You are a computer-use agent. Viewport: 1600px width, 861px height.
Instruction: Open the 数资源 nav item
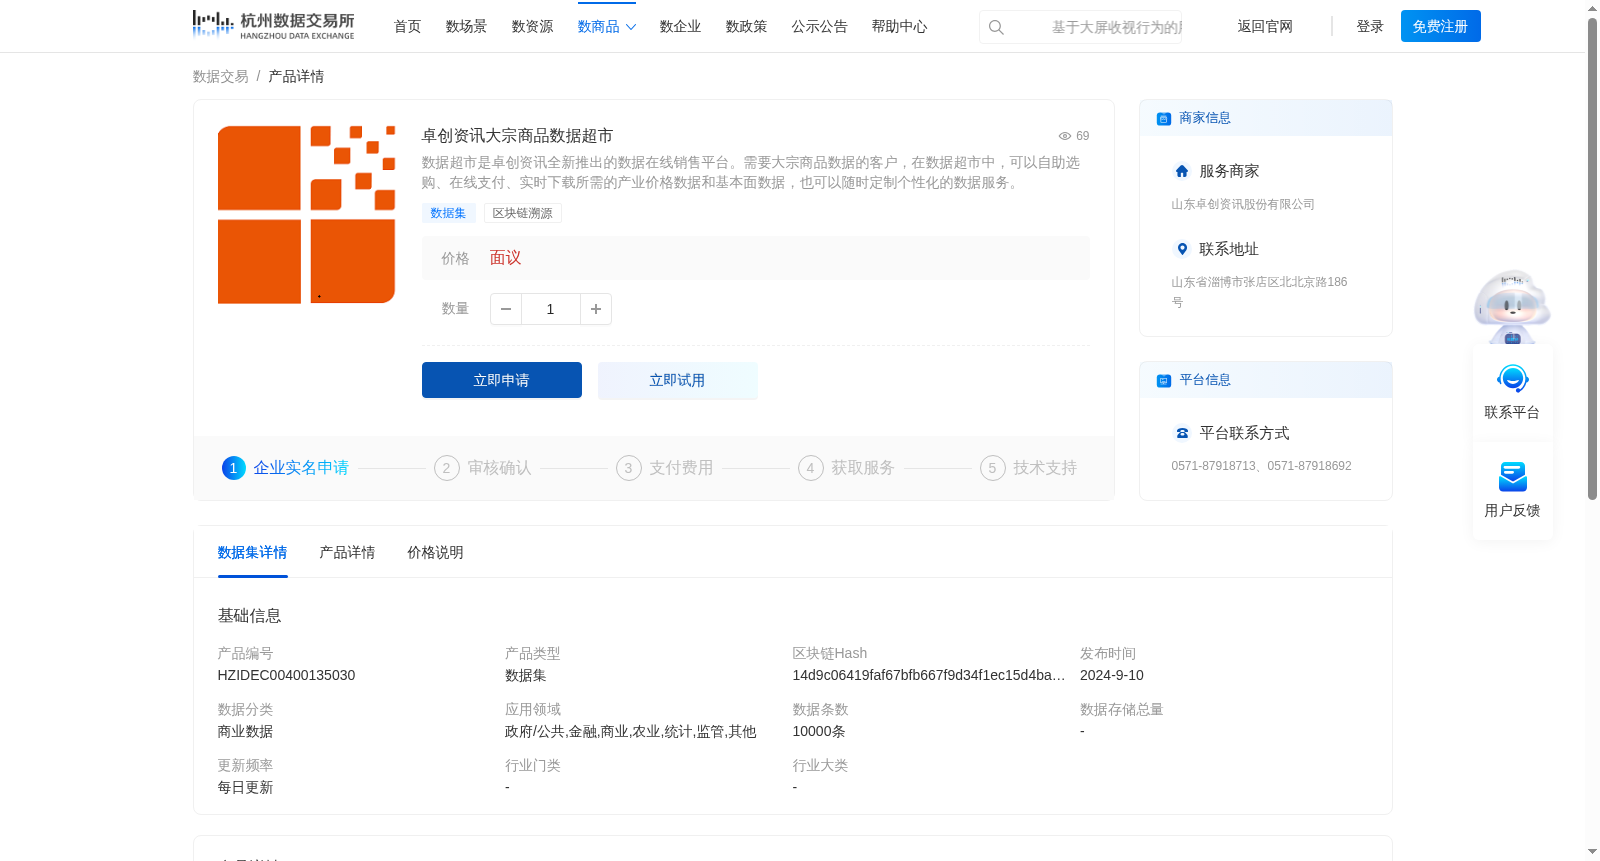pyautogui.click(x=532, y=27)
